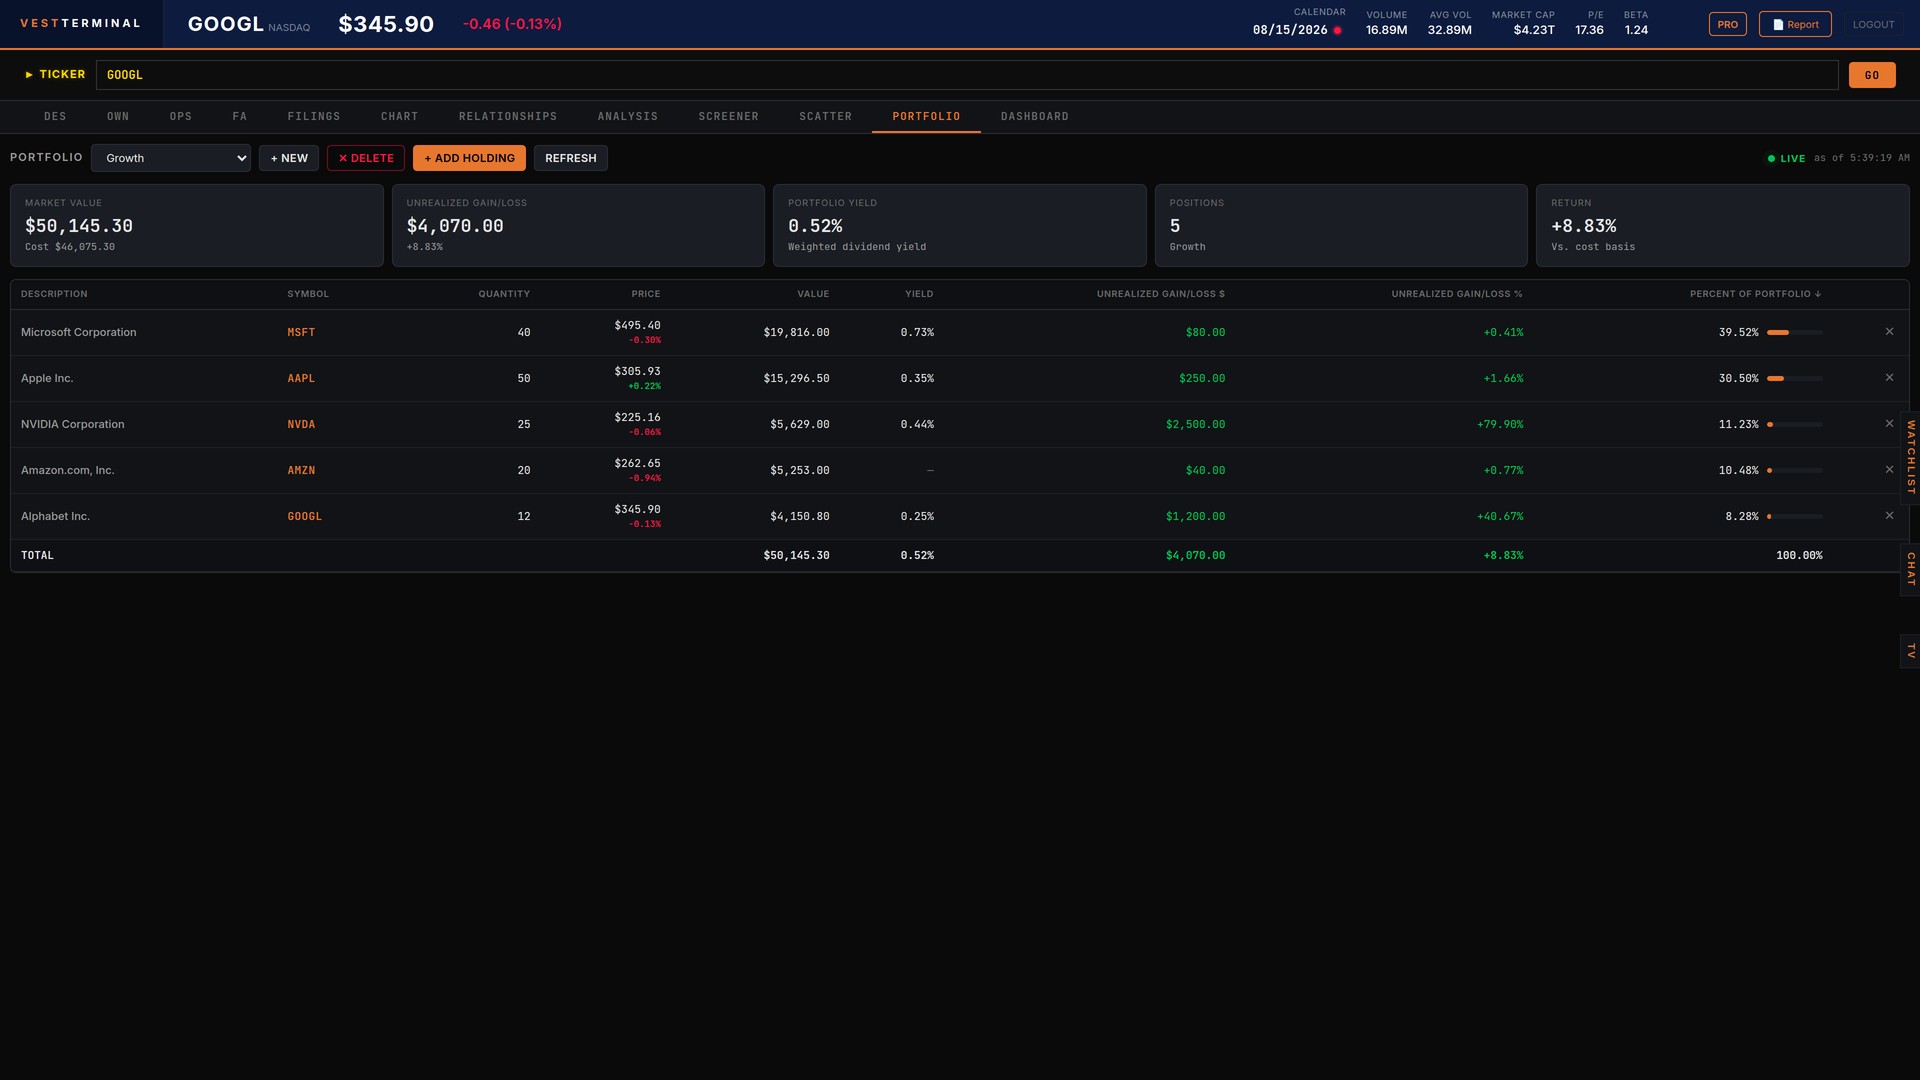Screen dimensions: 1920x1080
Task: Click the sort arrow on Percent of Portfolio
Action: 1817,294
